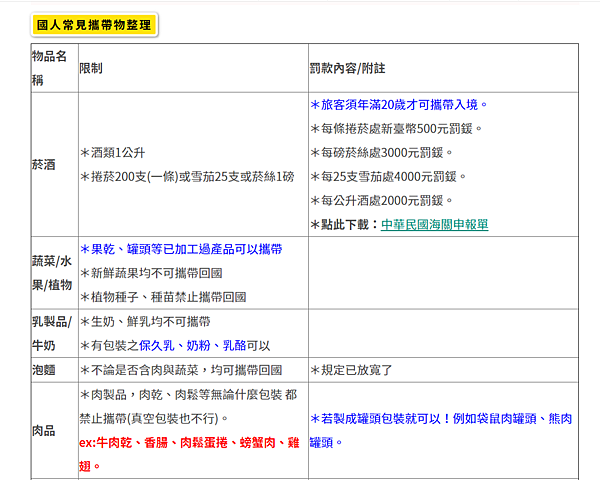
Task: Click the line 每公升酒處2000元罰鍰
Action: 382,201
